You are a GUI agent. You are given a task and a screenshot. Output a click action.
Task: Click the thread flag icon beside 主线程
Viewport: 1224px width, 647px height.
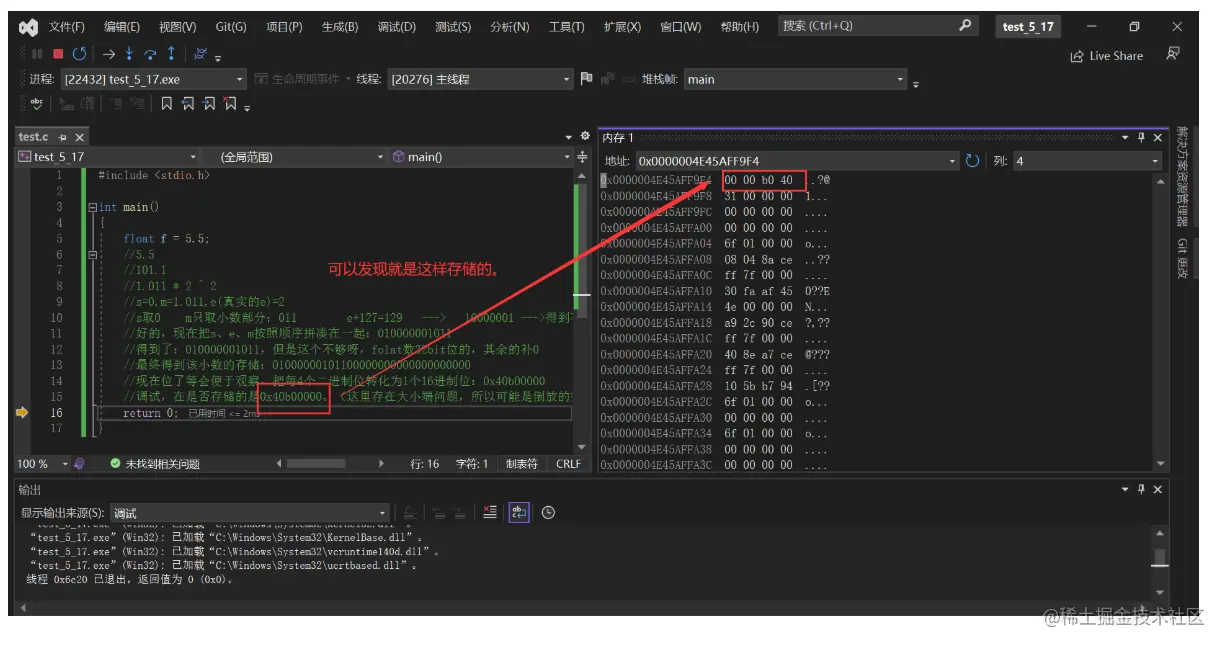pyautogui.click(x=587, y=79)
